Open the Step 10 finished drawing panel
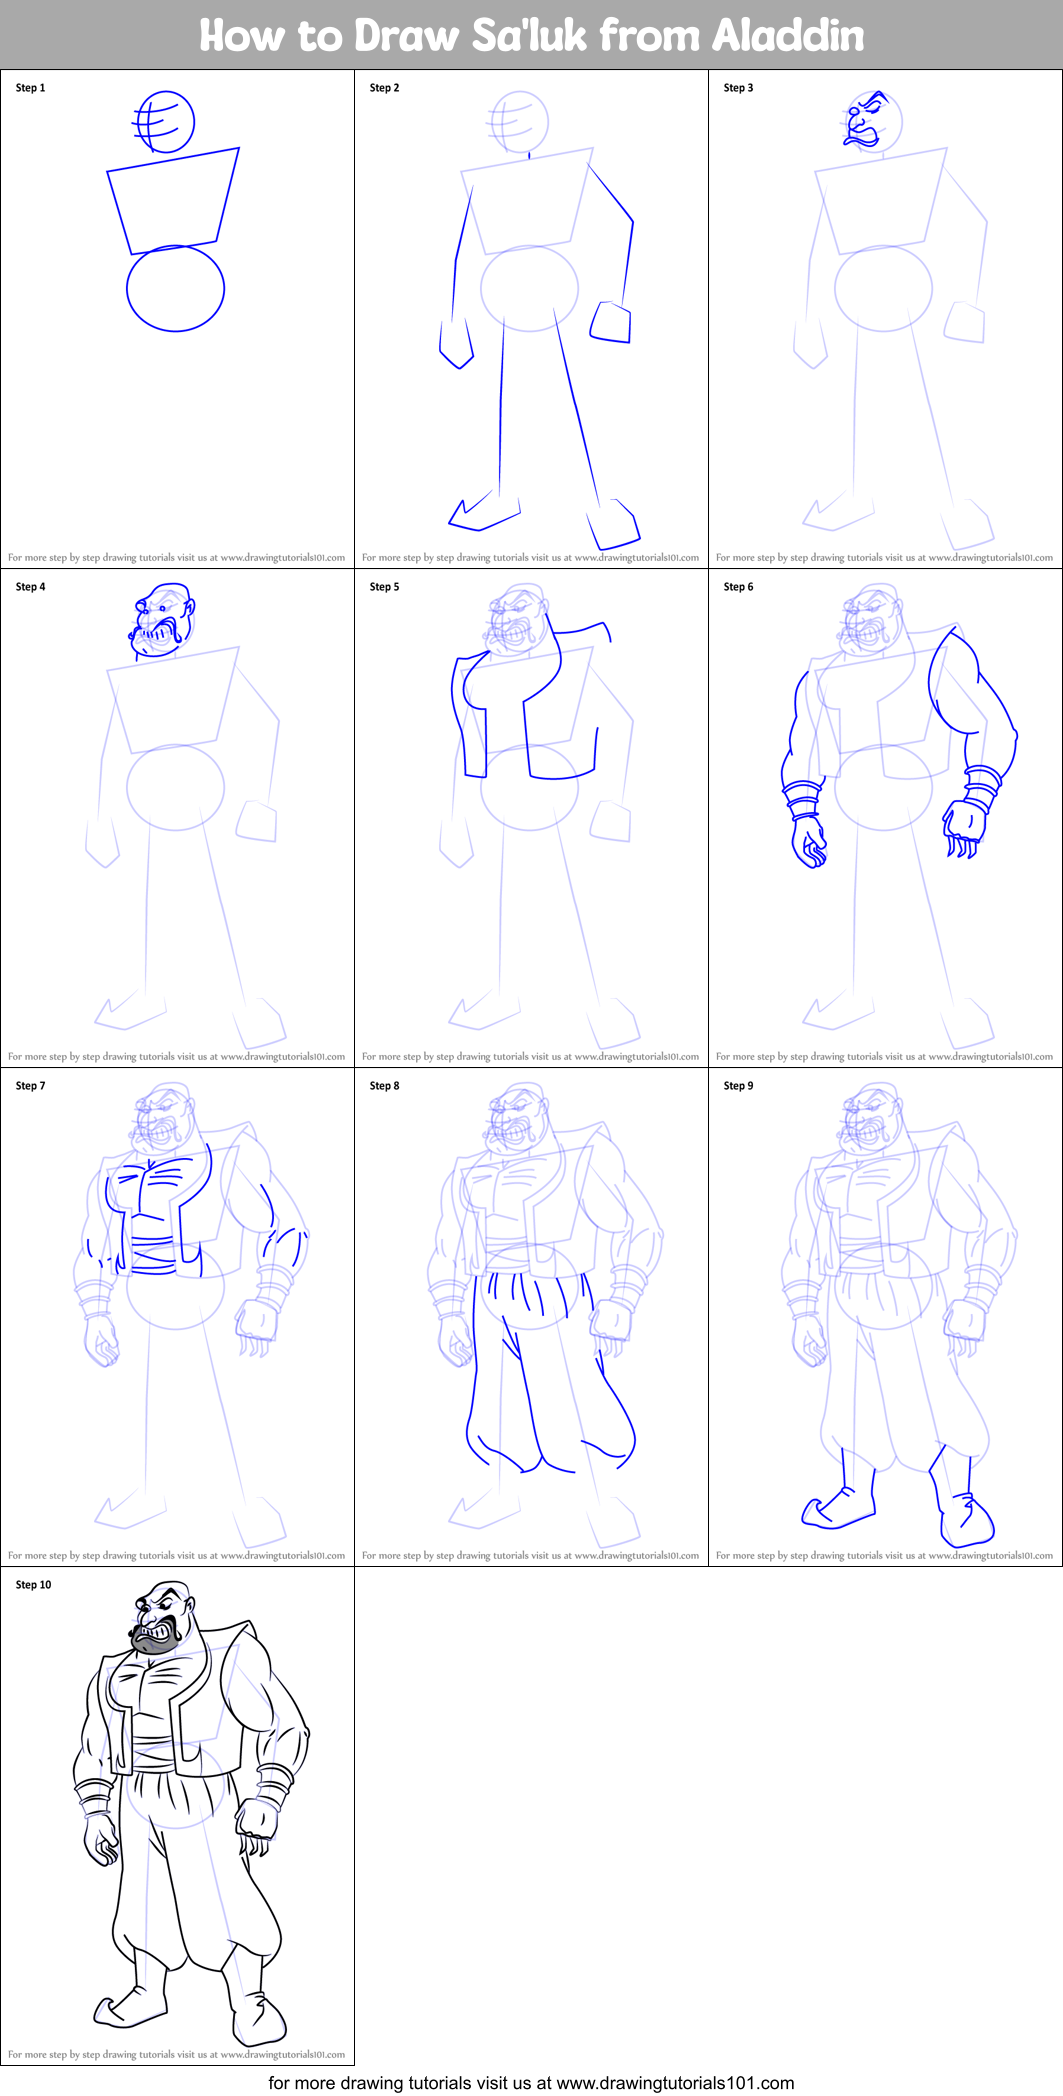Screen dimensions: 1063x2096 click(177, 1816)
